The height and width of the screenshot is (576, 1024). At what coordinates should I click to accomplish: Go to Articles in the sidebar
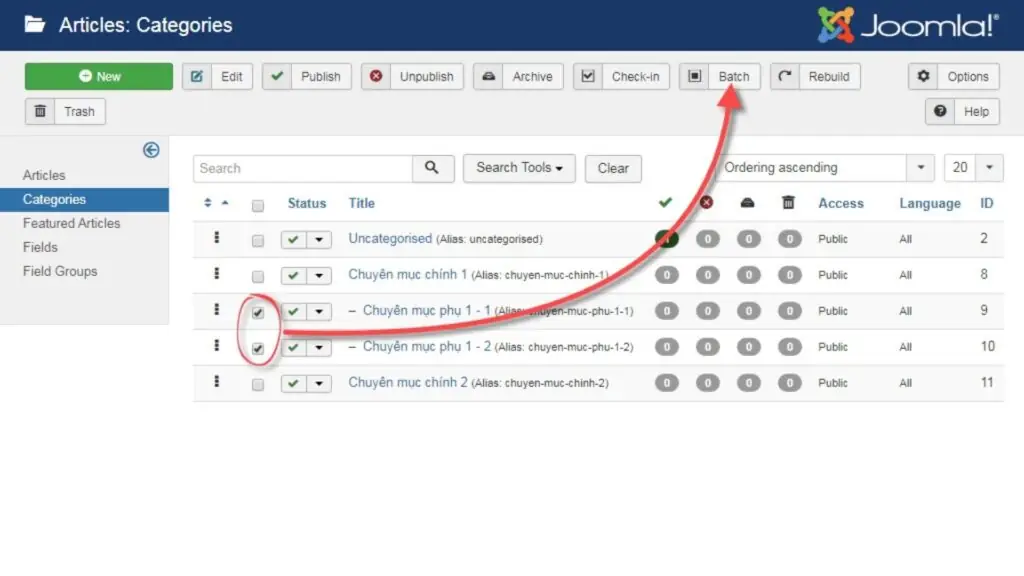pos(44,175)
